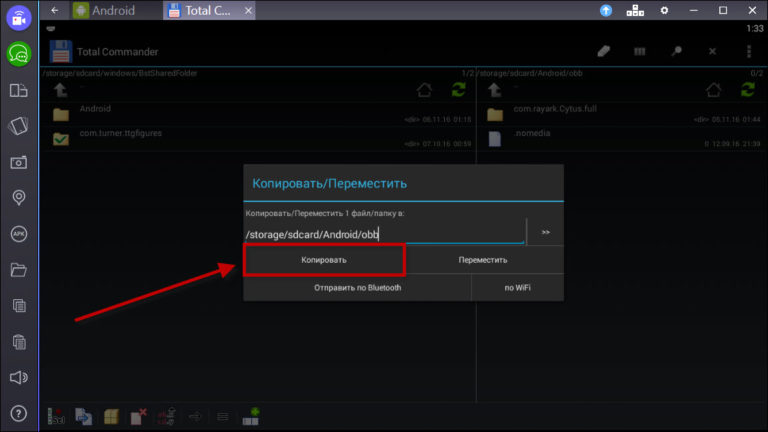768x432 pixels.
Task: Select the по WiFi send option
Action: click(x=517, y=288)
